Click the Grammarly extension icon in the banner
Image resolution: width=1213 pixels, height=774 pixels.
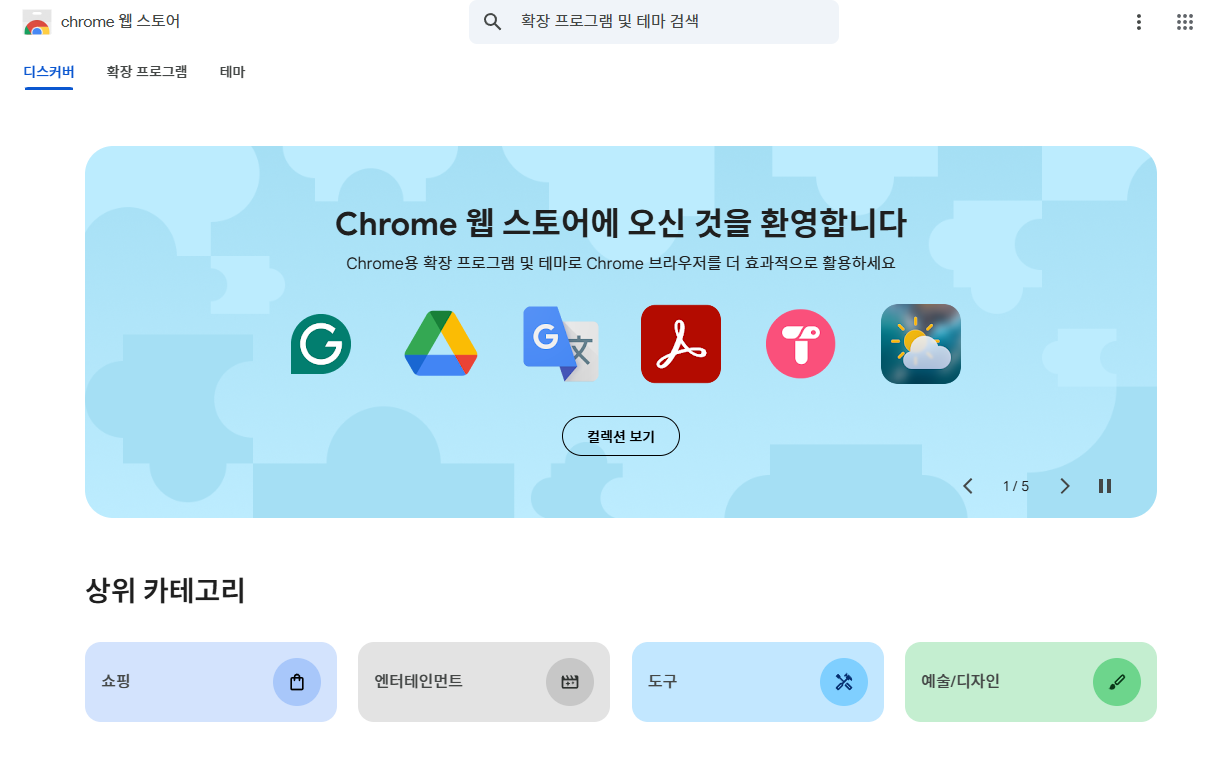320,344
